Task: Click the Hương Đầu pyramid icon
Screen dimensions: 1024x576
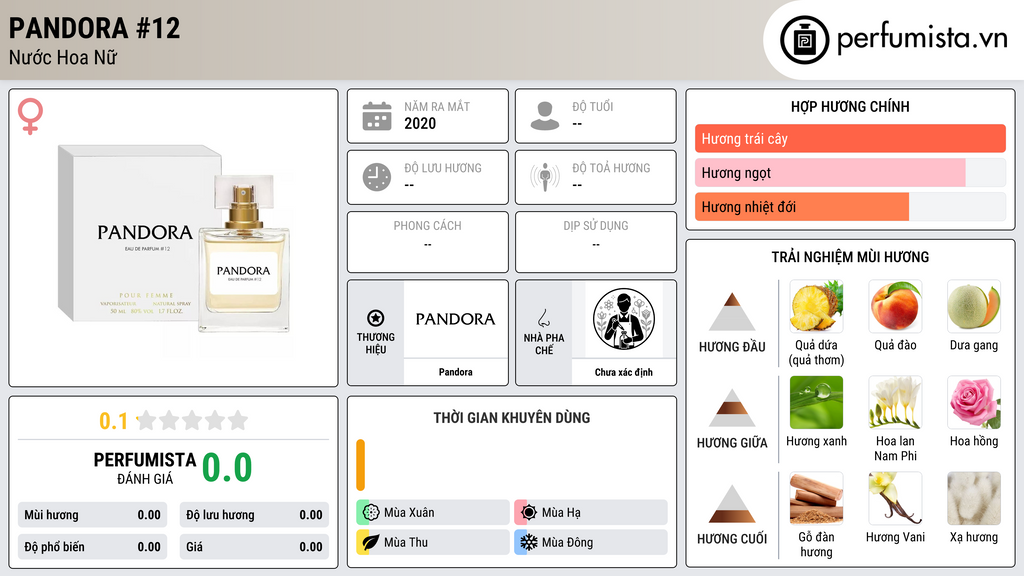Action: tap(732, 312)
